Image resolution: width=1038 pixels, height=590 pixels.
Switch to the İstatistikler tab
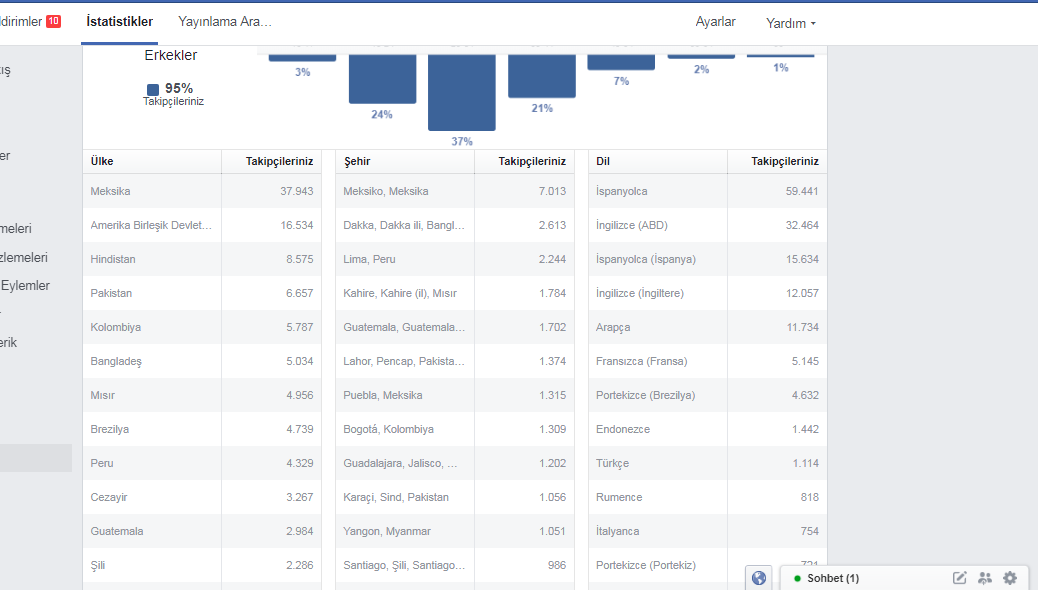[x=119, y=22]
